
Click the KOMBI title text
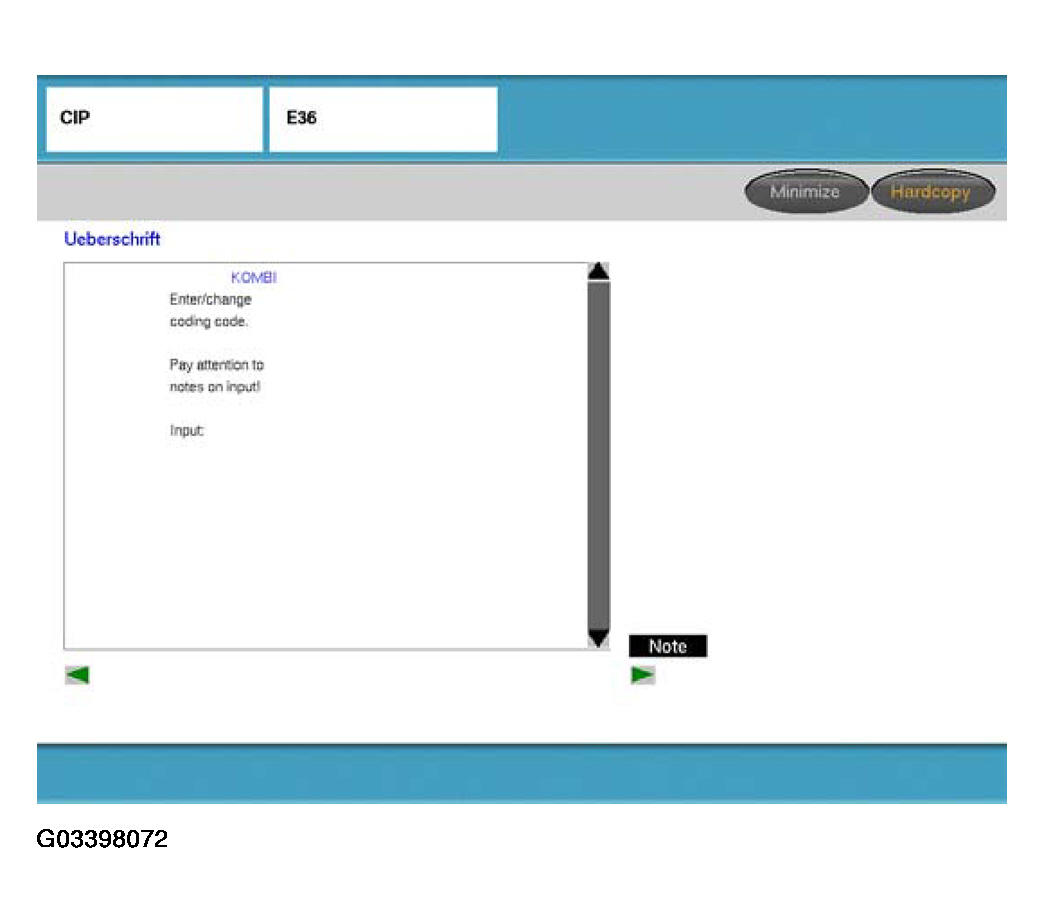pos(253,278)
